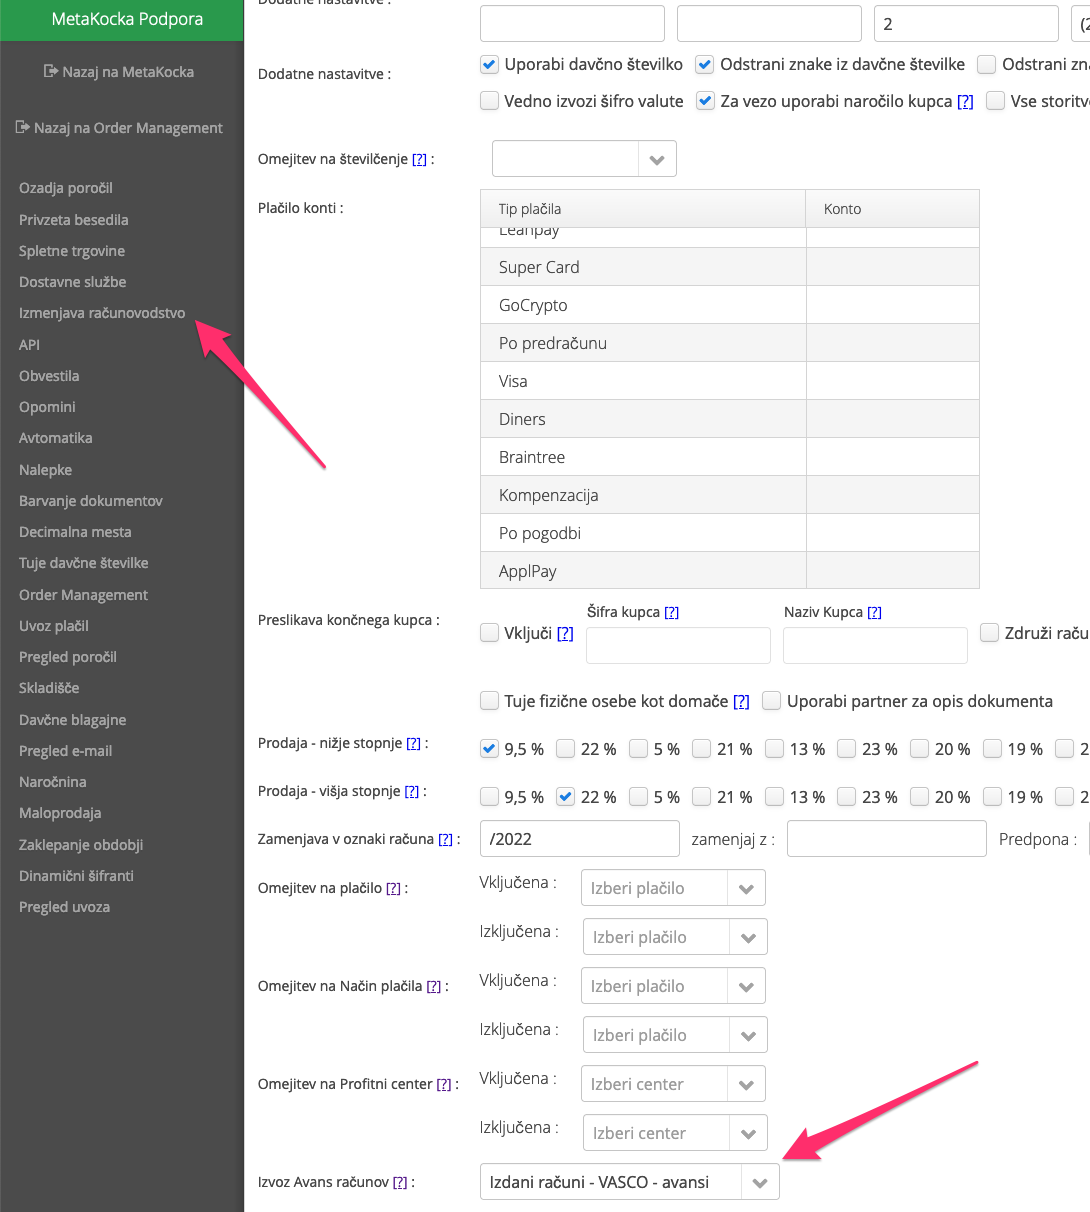
Task: Click the Naziv Kupca input field
Action: 875,645
